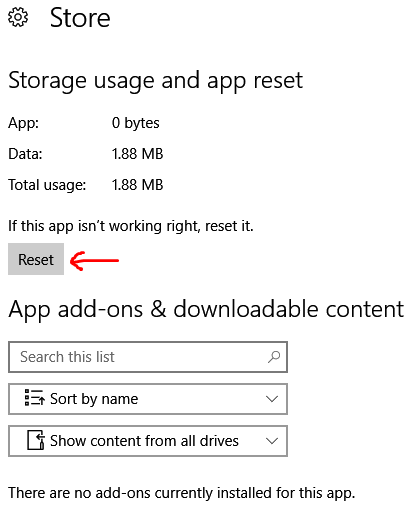Click the 'If this app isn't working right' text
Viewport: 415px width, 514px height.
[x=131, y=226]
